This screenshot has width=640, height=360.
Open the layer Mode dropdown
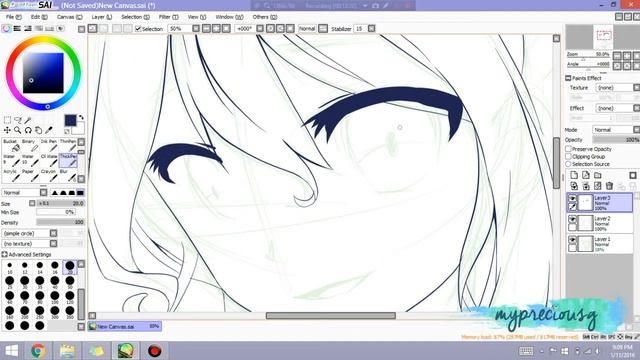pos(616,130)
